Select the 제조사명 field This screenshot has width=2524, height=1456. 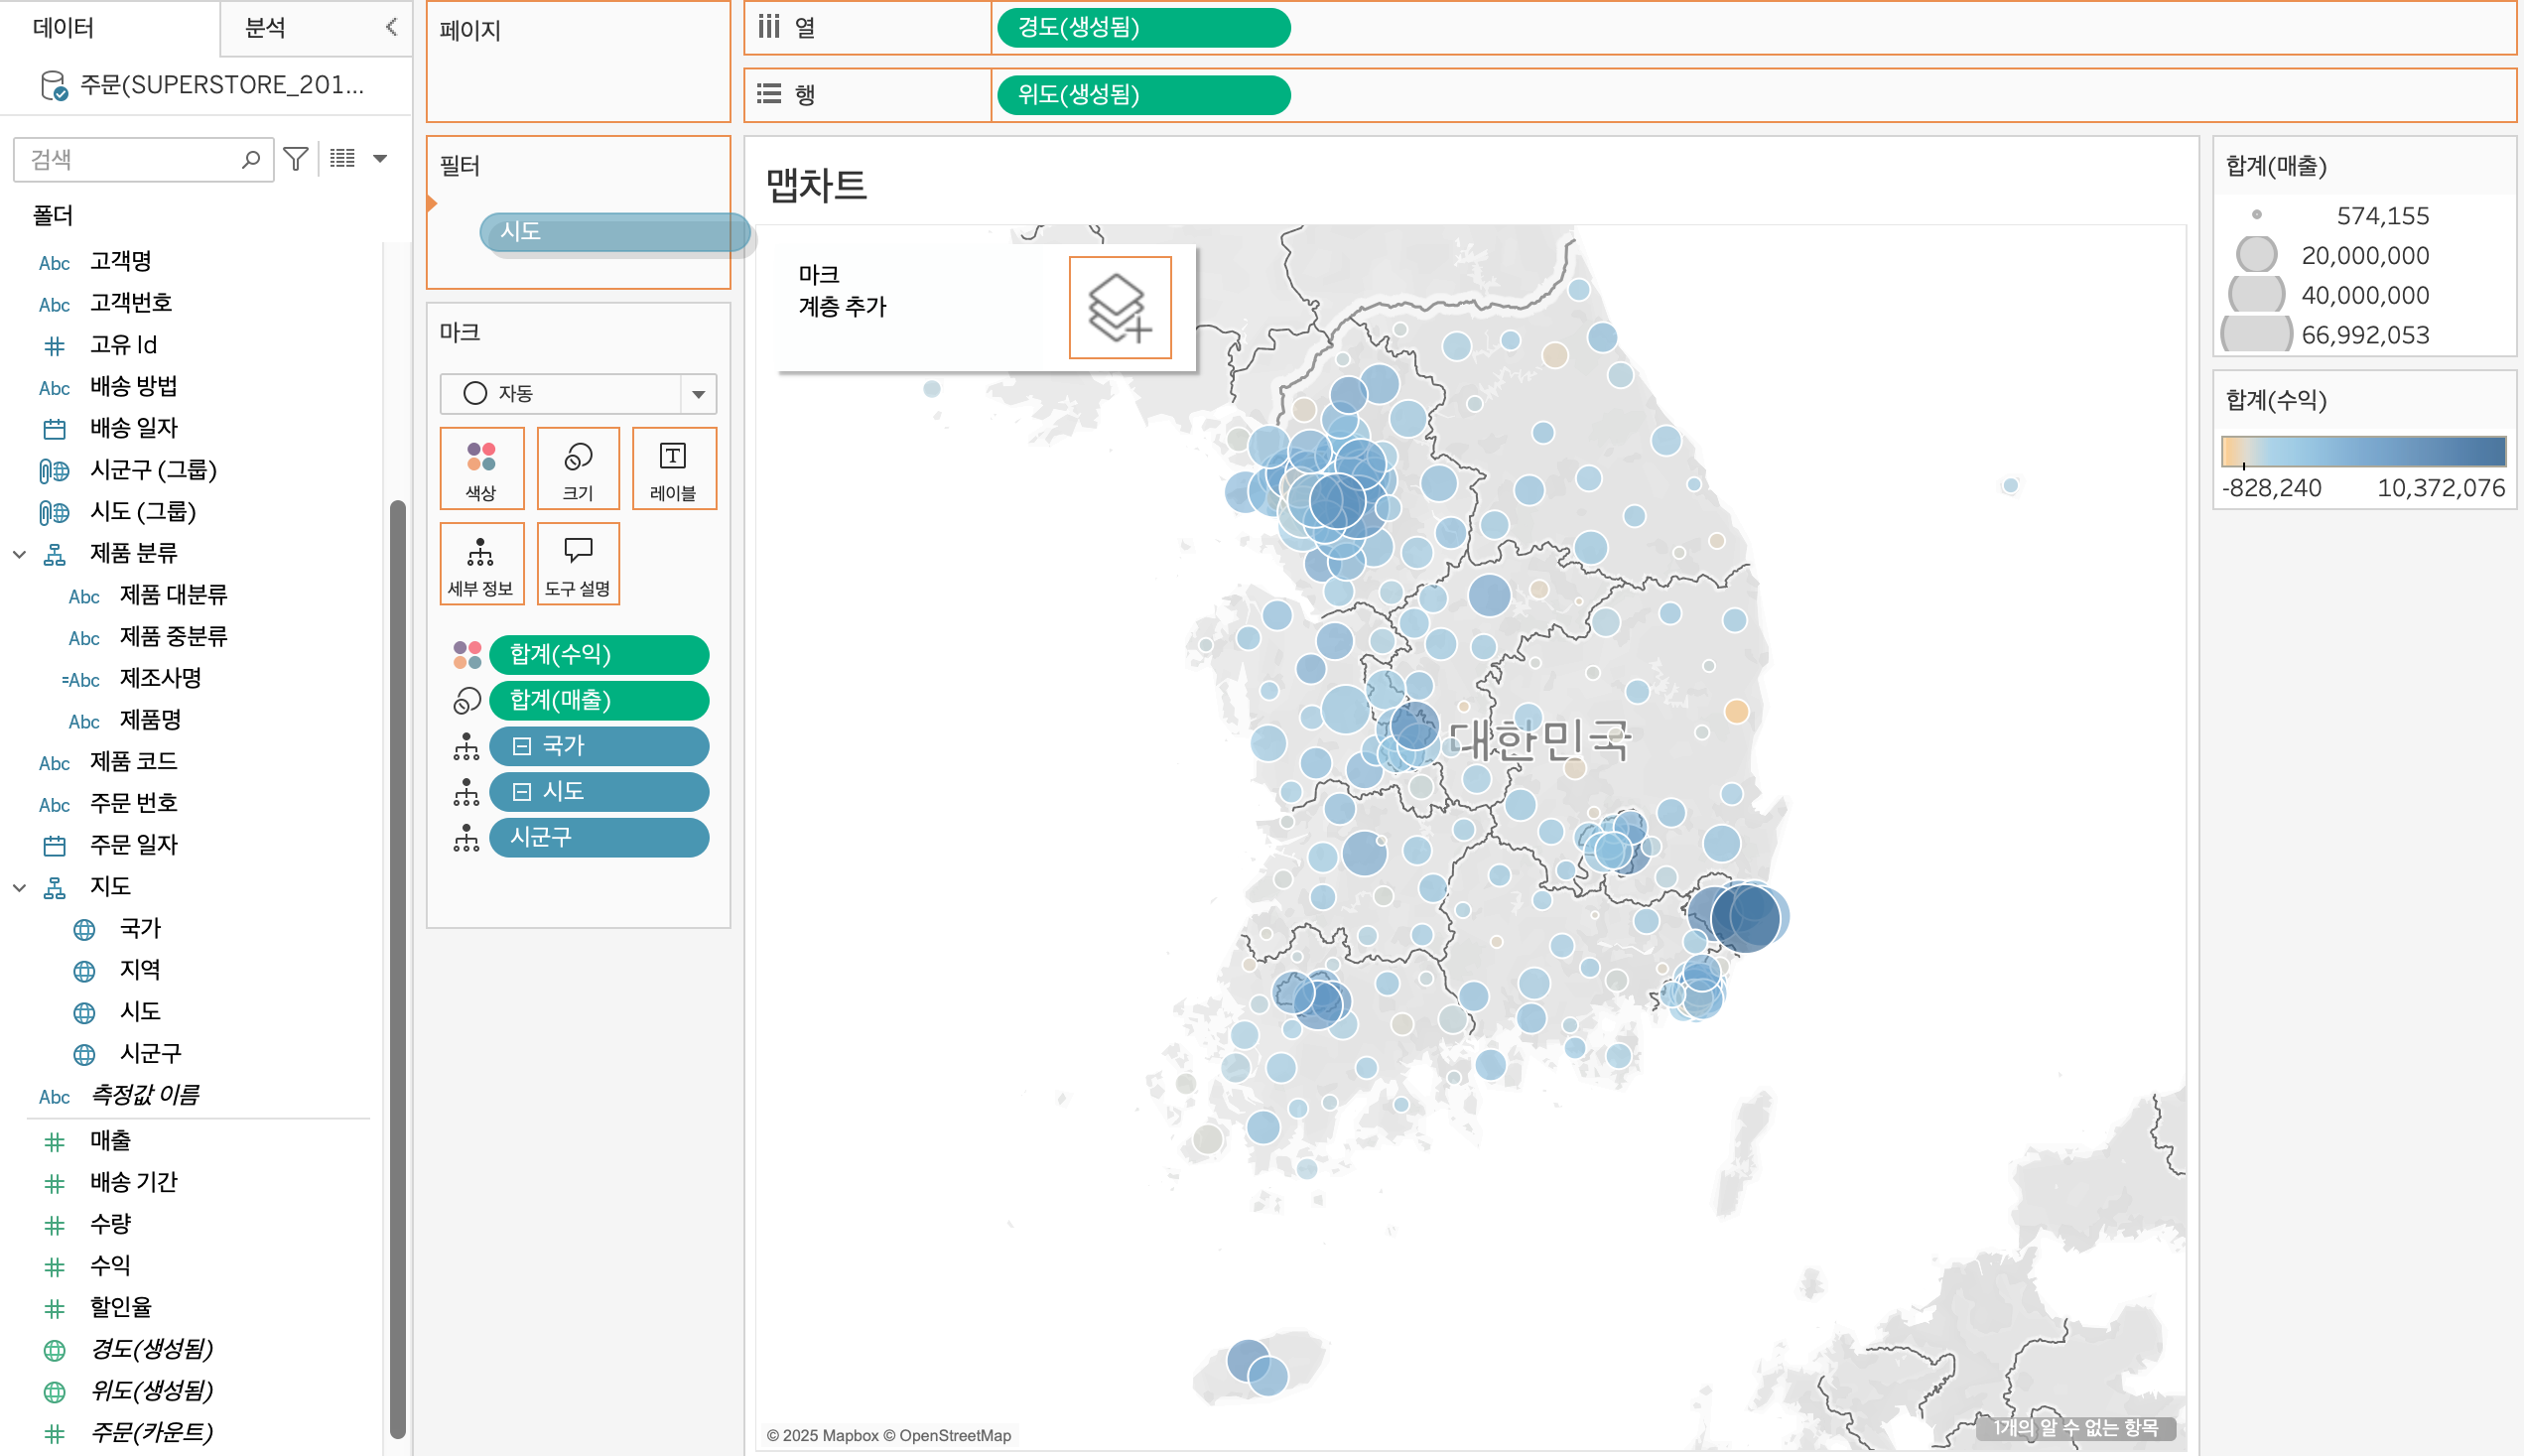tap(160, 678)
